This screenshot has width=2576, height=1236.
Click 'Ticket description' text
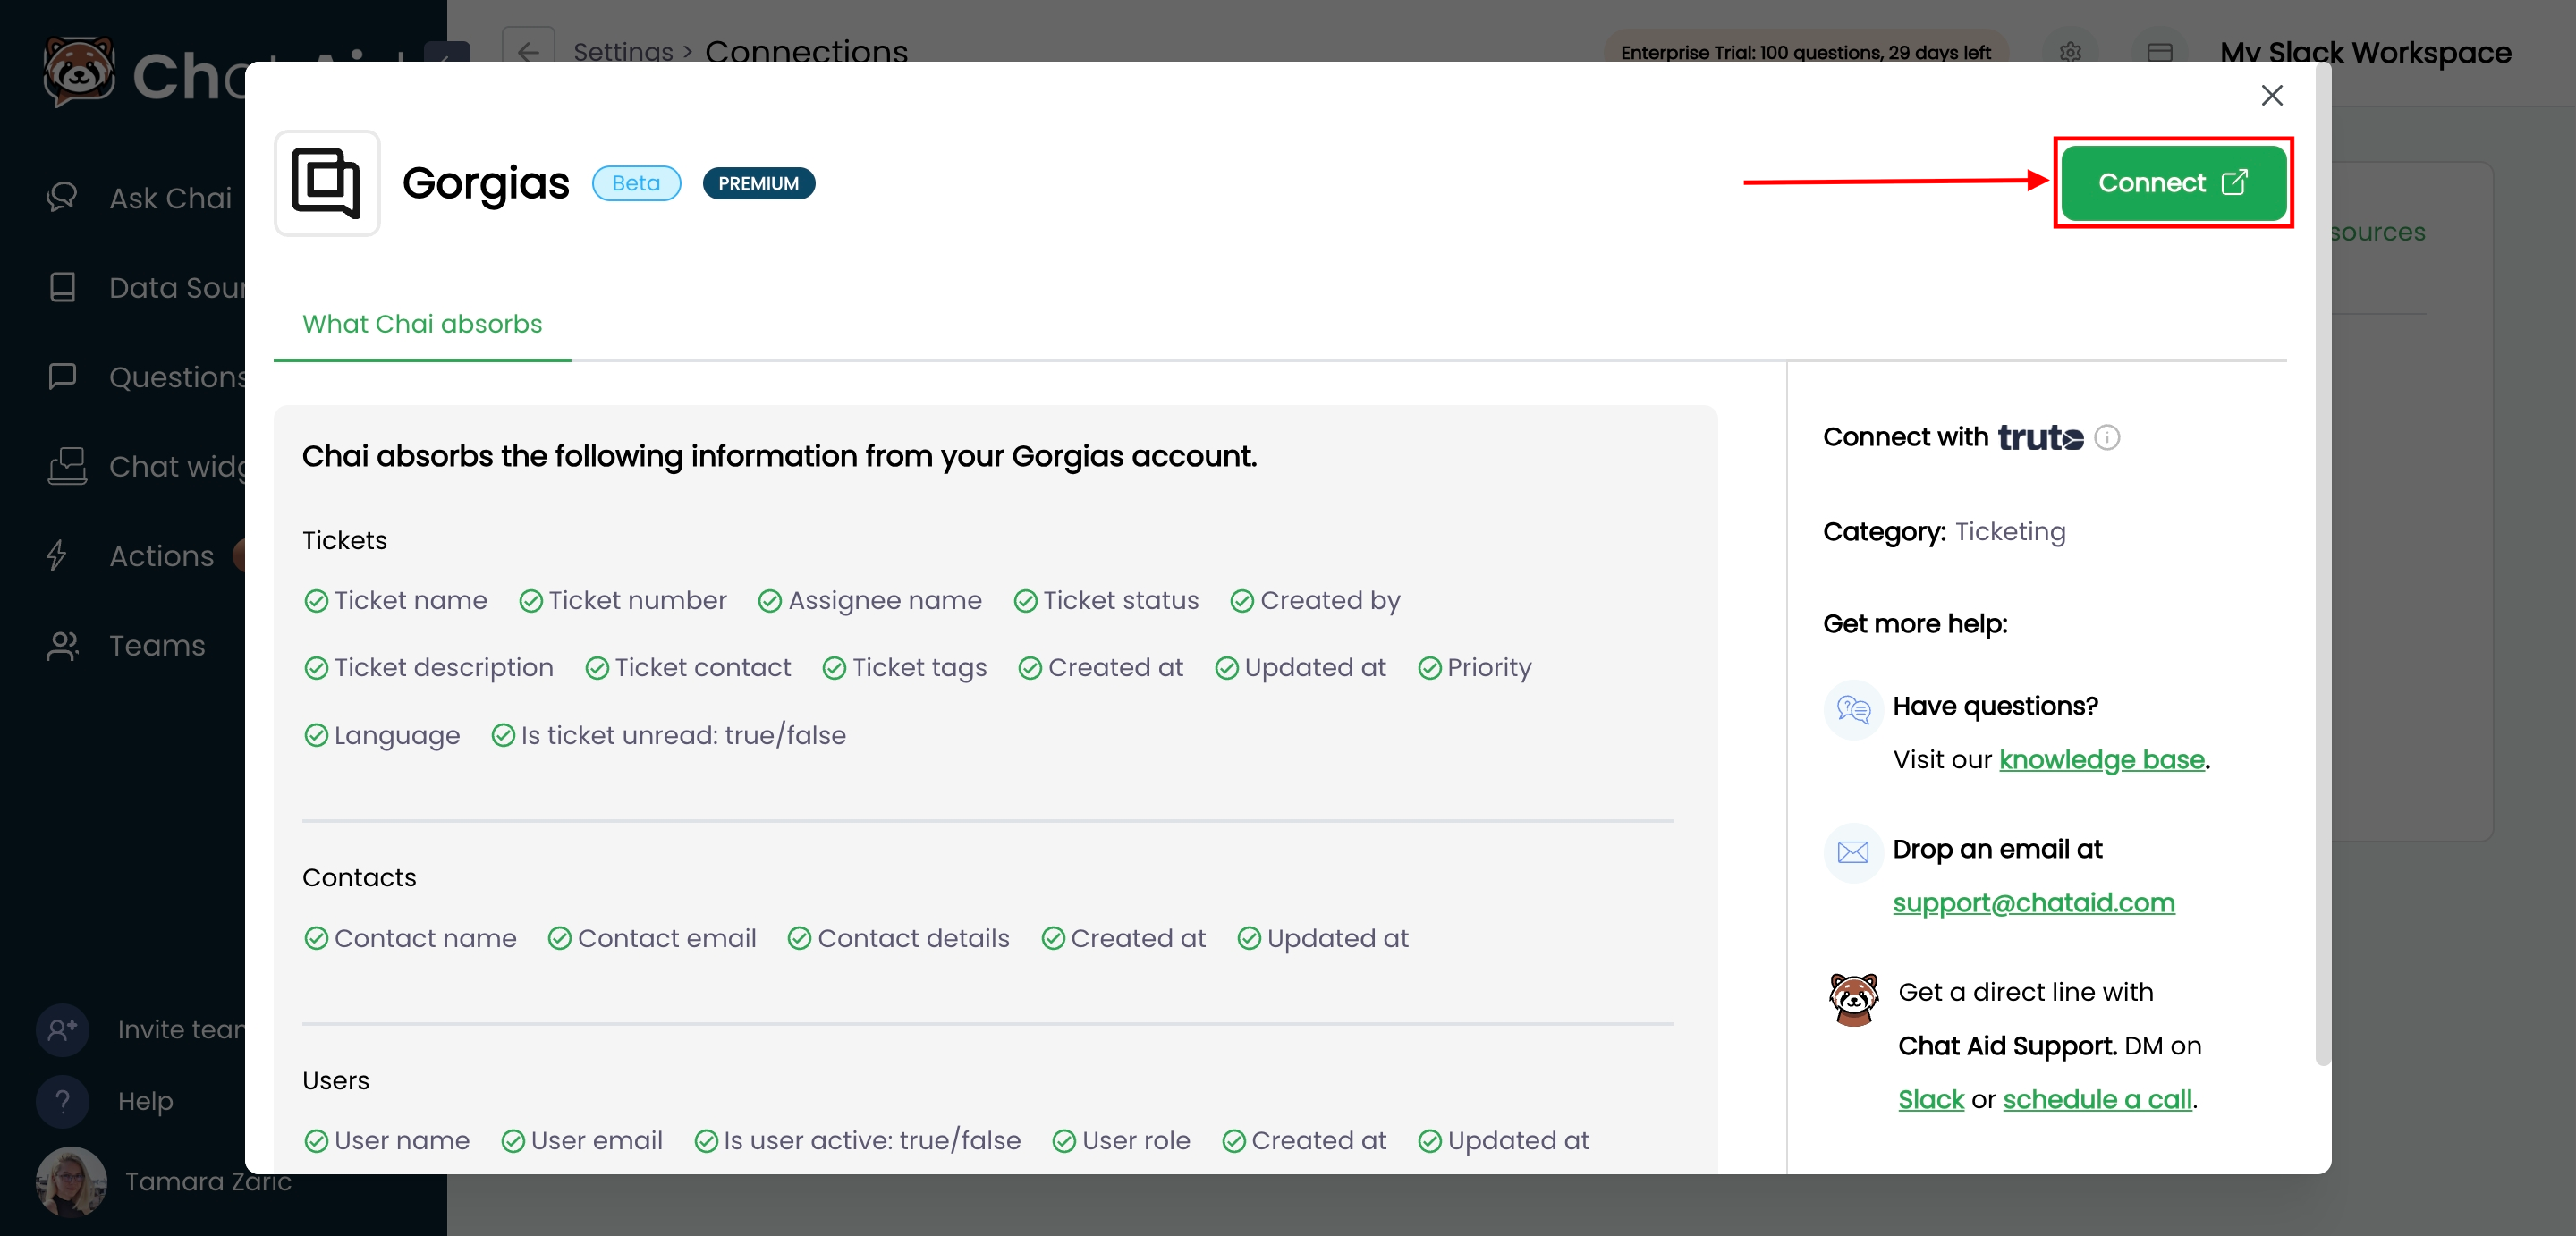443,668
